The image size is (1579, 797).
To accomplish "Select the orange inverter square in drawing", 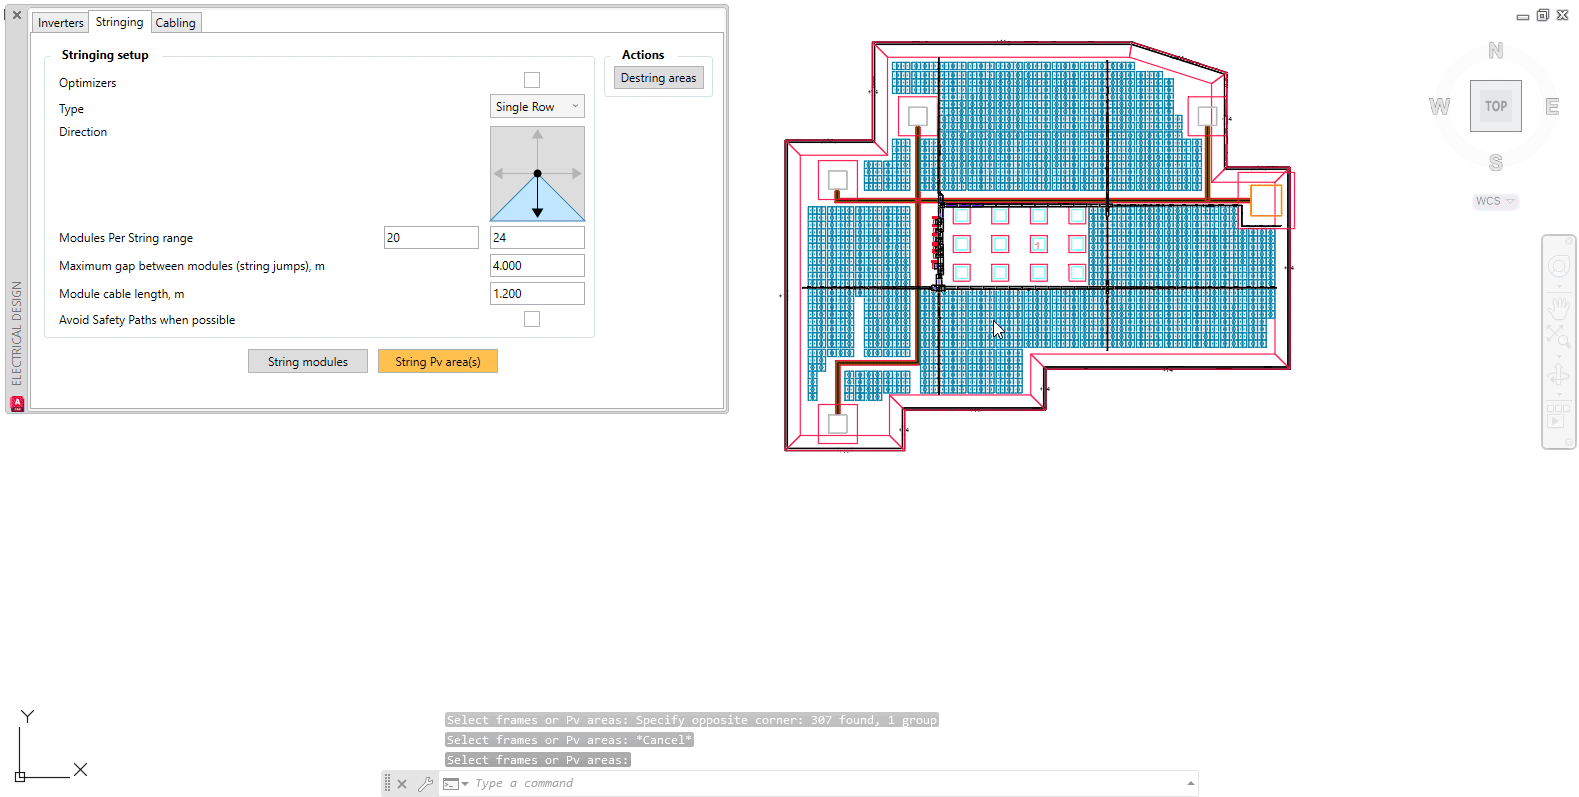I will 1266,200.
